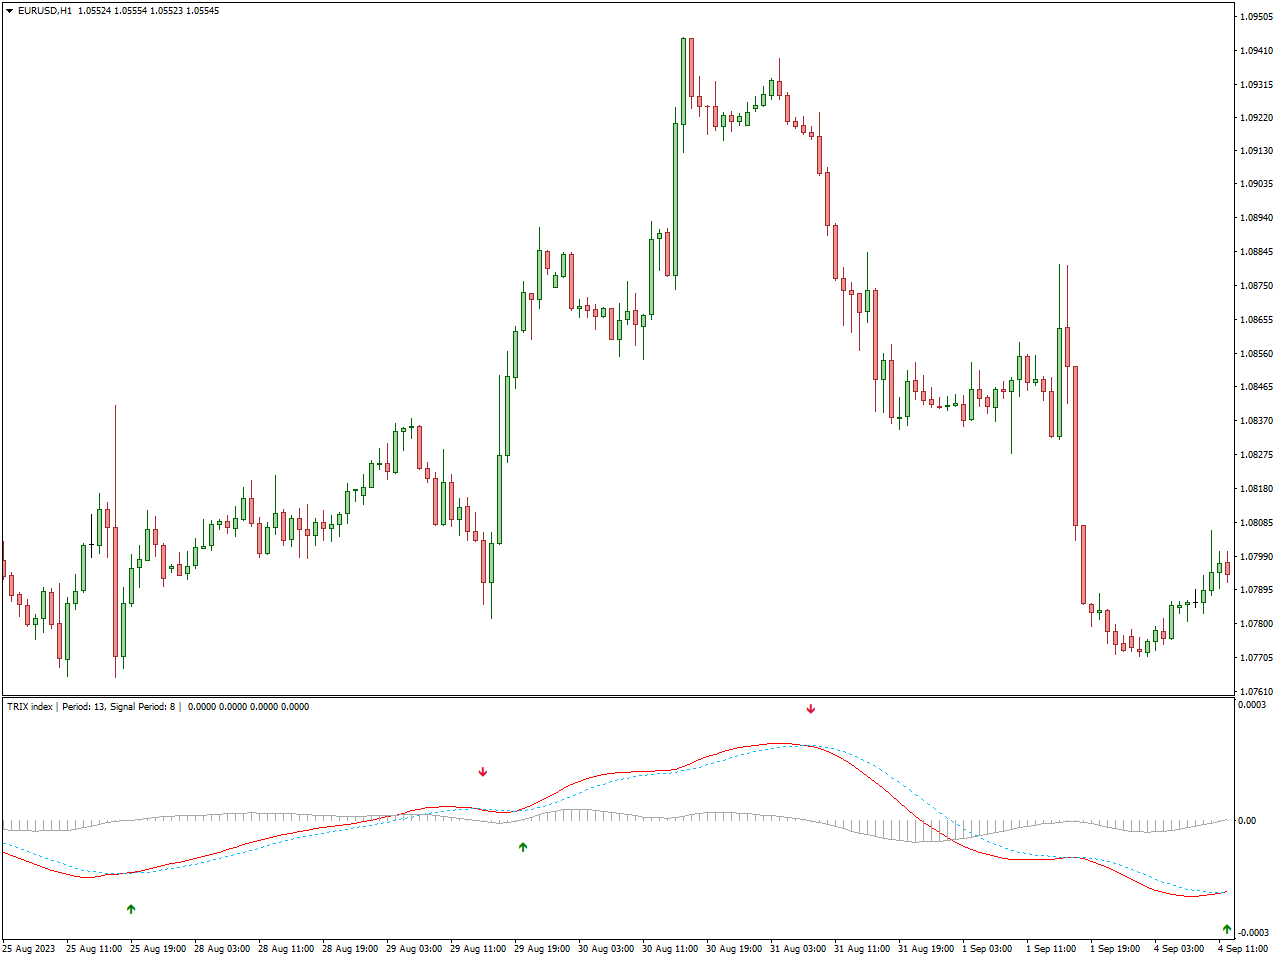Viewport: 1280px width, 960px height.
Task: Click the 29 Aug 19:00 time label
Action: click(542, 949)
